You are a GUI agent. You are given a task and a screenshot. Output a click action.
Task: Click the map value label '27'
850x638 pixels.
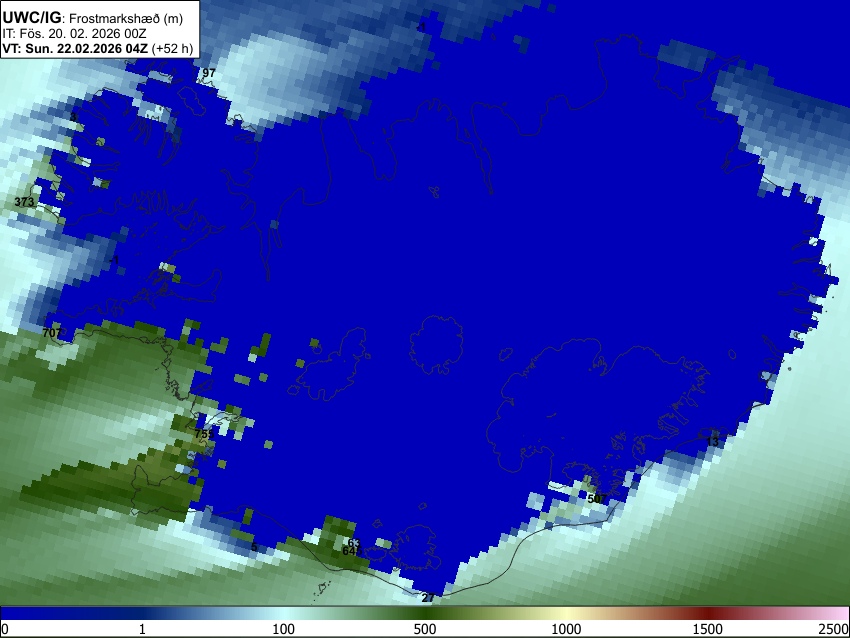(428, 598)
